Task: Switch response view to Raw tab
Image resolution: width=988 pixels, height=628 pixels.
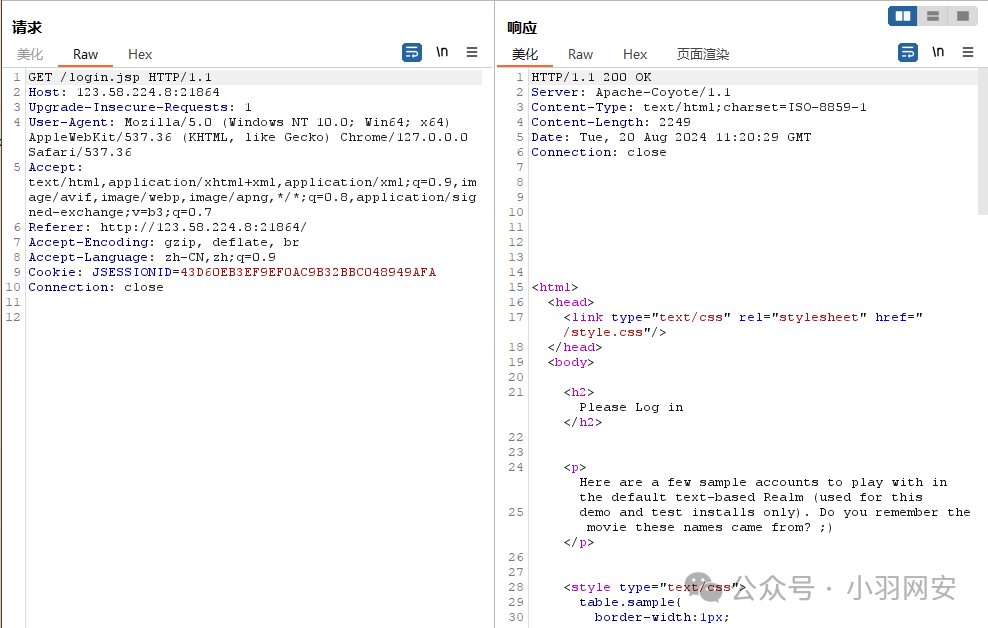Action: point(580,55)
